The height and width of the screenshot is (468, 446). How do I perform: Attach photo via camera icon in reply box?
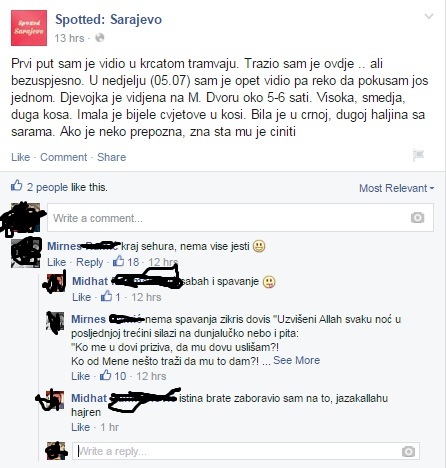[408, 451]
